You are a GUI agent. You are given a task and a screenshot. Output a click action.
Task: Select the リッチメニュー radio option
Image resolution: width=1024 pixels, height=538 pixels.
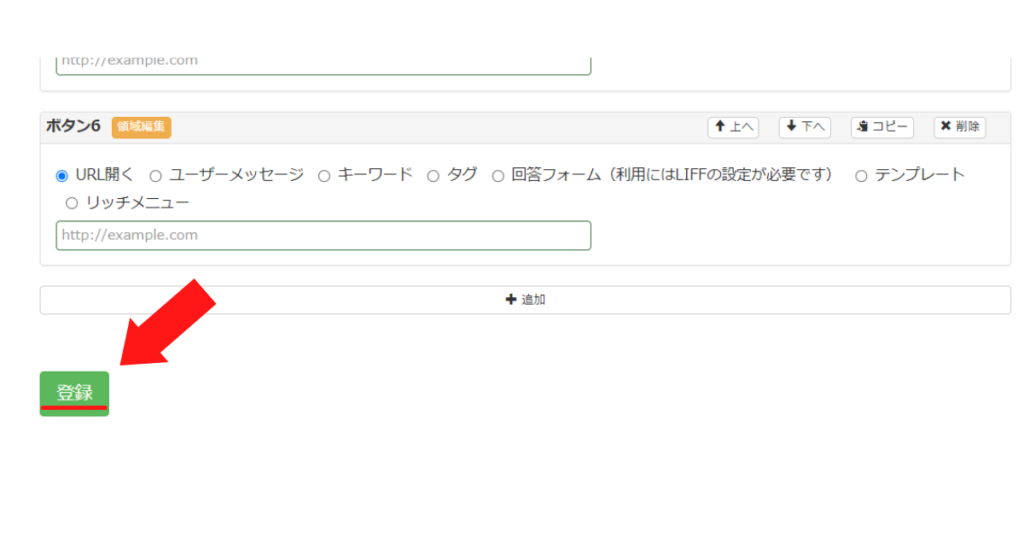coord(72,203)
